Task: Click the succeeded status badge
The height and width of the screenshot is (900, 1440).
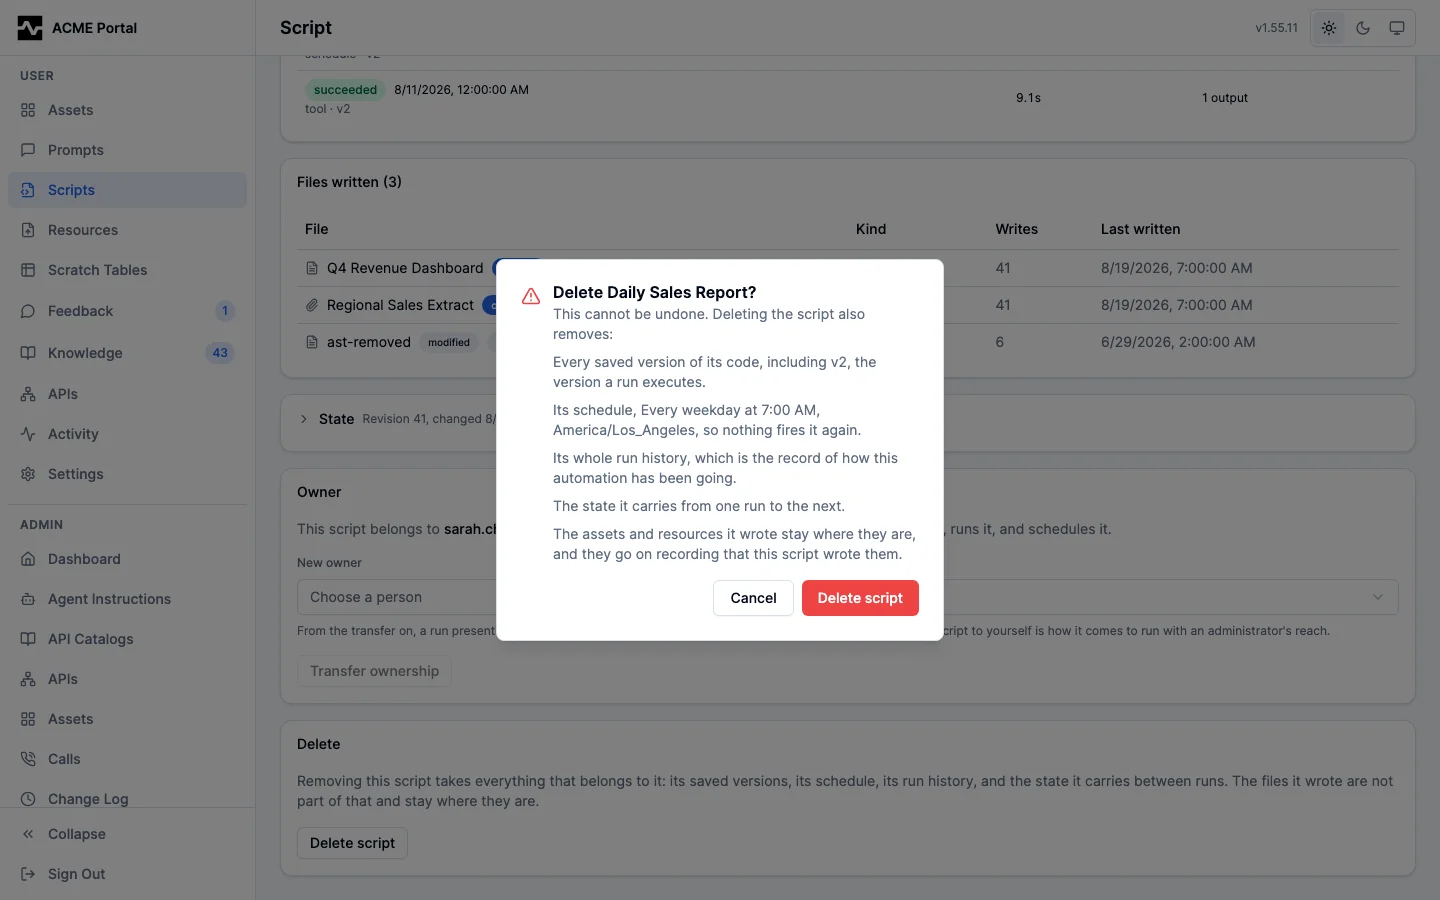Action: point(345,89)
